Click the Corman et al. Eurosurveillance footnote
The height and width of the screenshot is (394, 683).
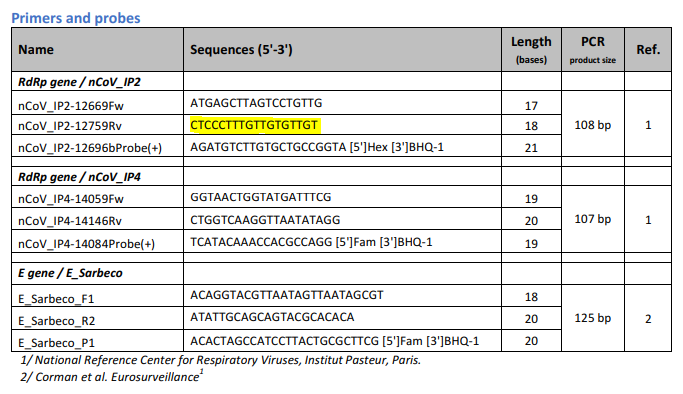point(112,376)
